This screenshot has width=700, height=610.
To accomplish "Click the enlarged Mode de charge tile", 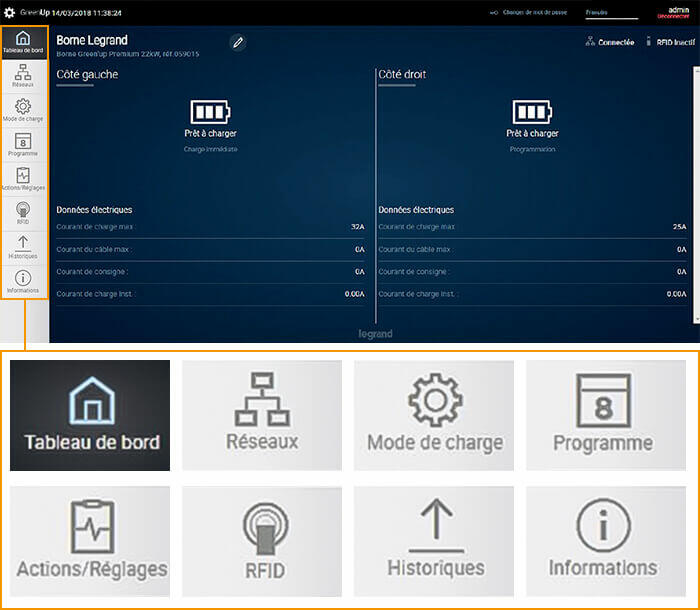I will coord(434,415).
